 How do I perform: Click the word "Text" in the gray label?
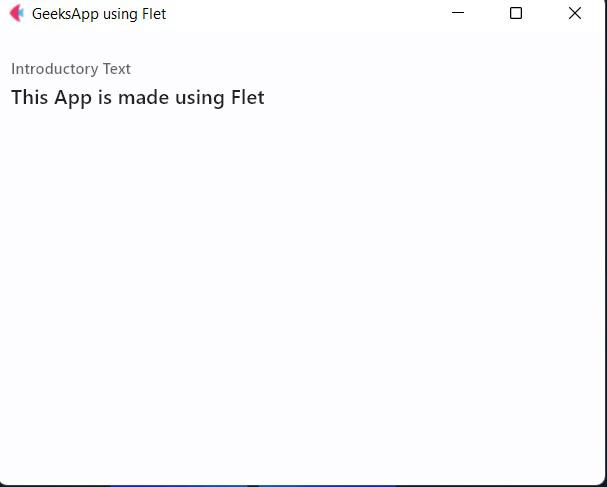117,69
